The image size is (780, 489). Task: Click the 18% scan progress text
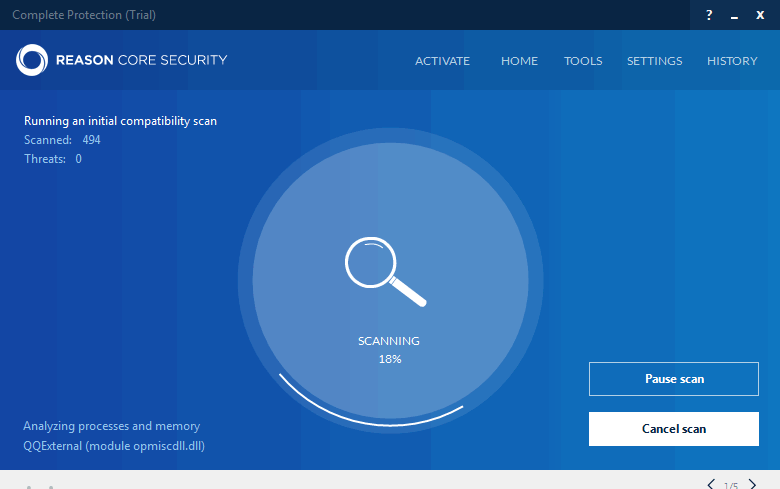(x=390, y=359)
